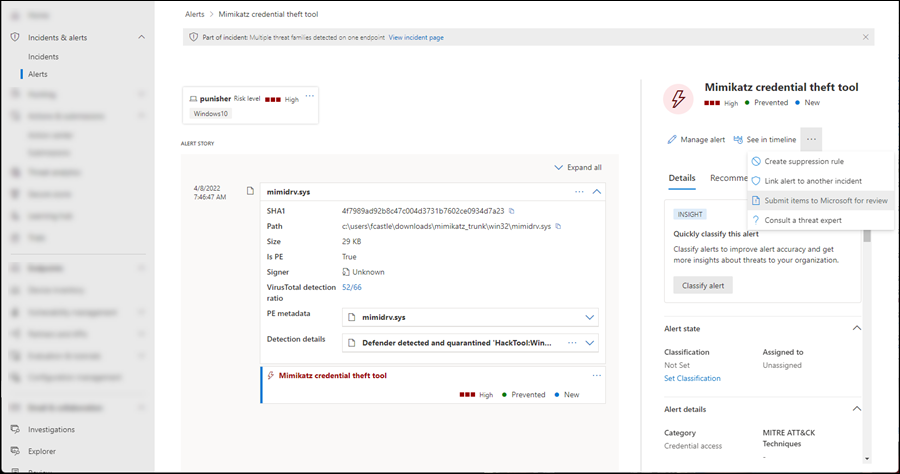Expand the PE metadata mimidrv.sys dropdown

(589, 317)
